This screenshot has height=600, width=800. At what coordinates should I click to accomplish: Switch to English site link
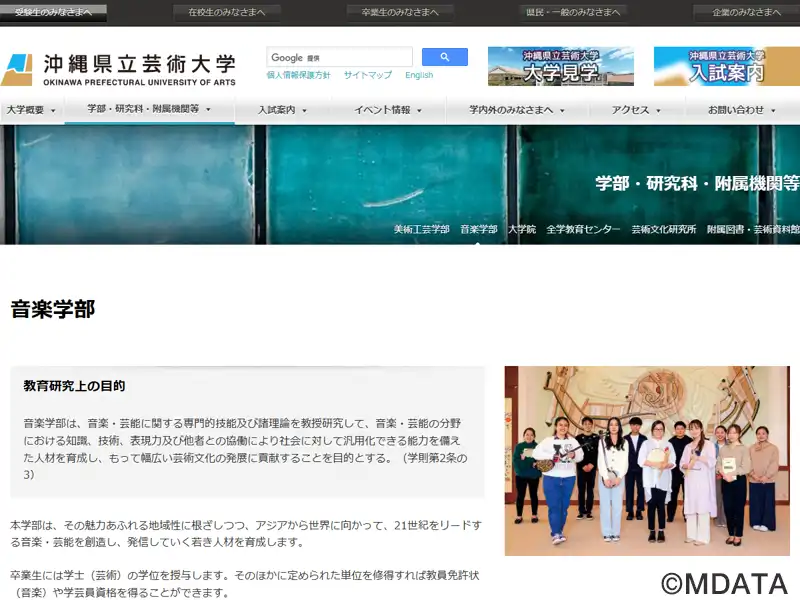(419, 75)
